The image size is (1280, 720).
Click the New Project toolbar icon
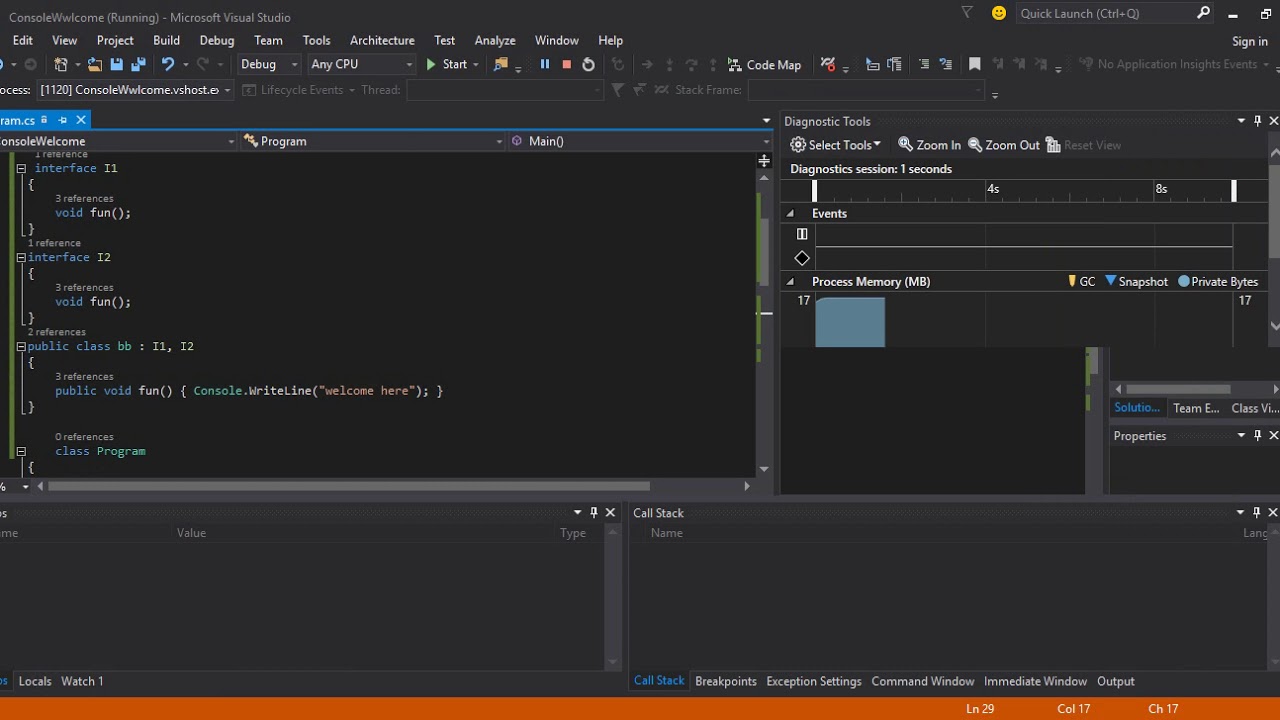tap(61, 64)
